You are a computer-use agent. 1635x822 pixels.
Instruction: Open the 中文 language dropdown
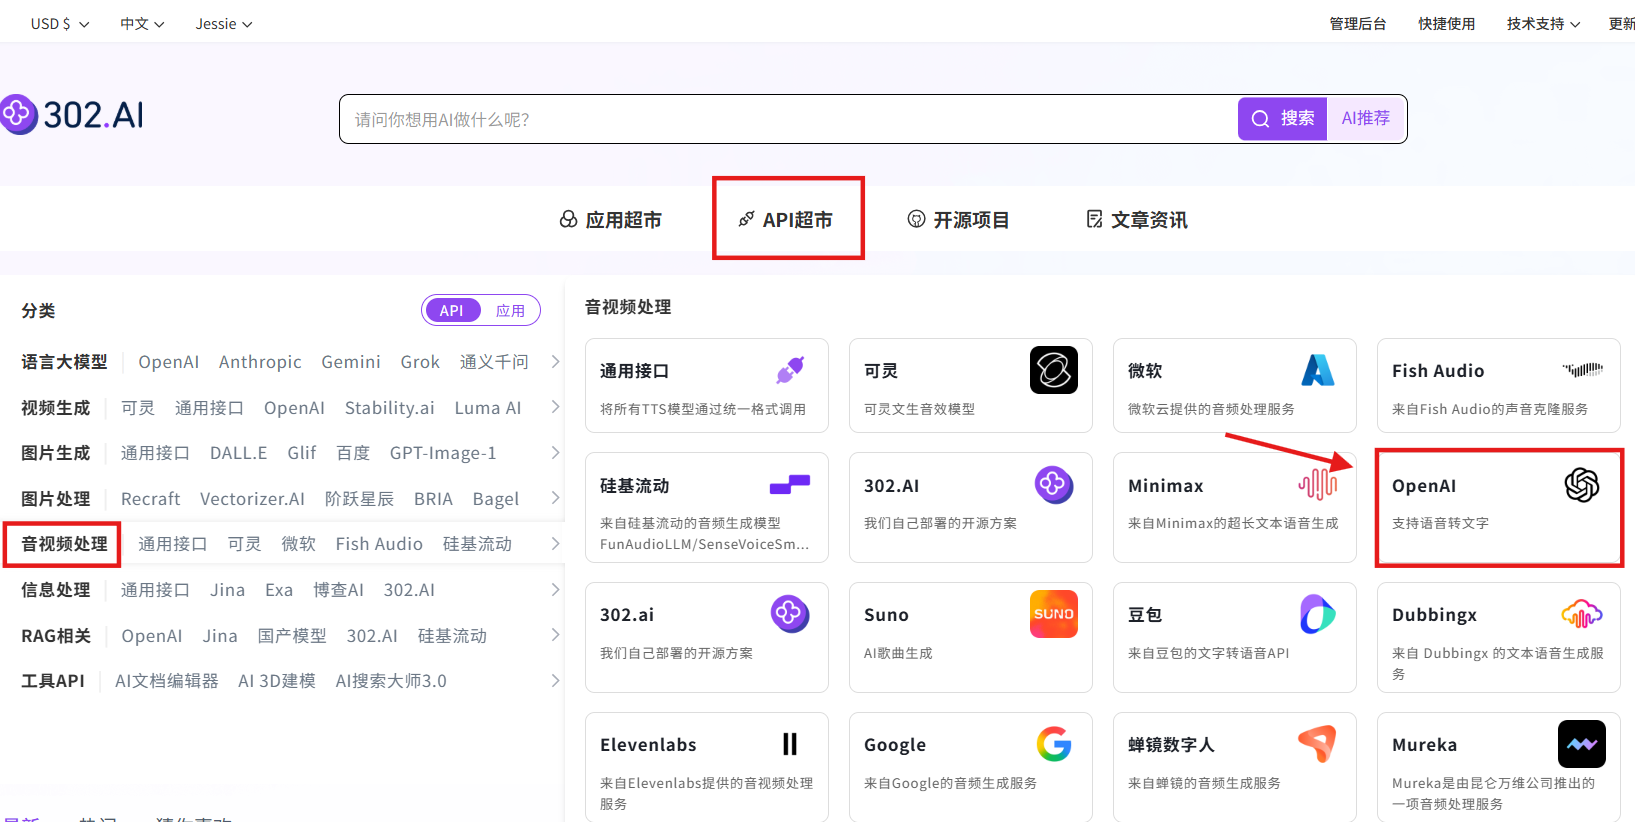coord(142,24)
